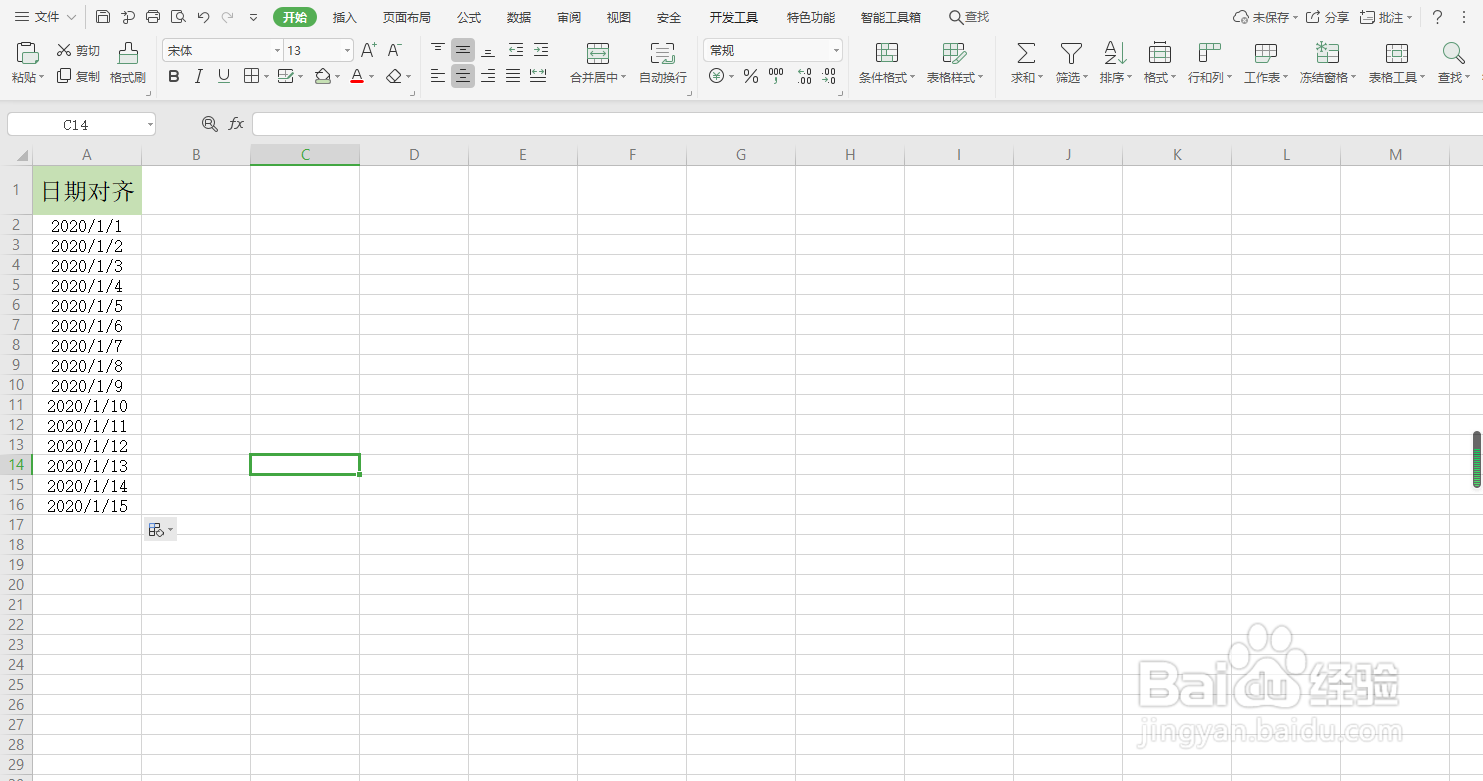Click the fx insert function button

pyautogui.click(x=236, y=124)
